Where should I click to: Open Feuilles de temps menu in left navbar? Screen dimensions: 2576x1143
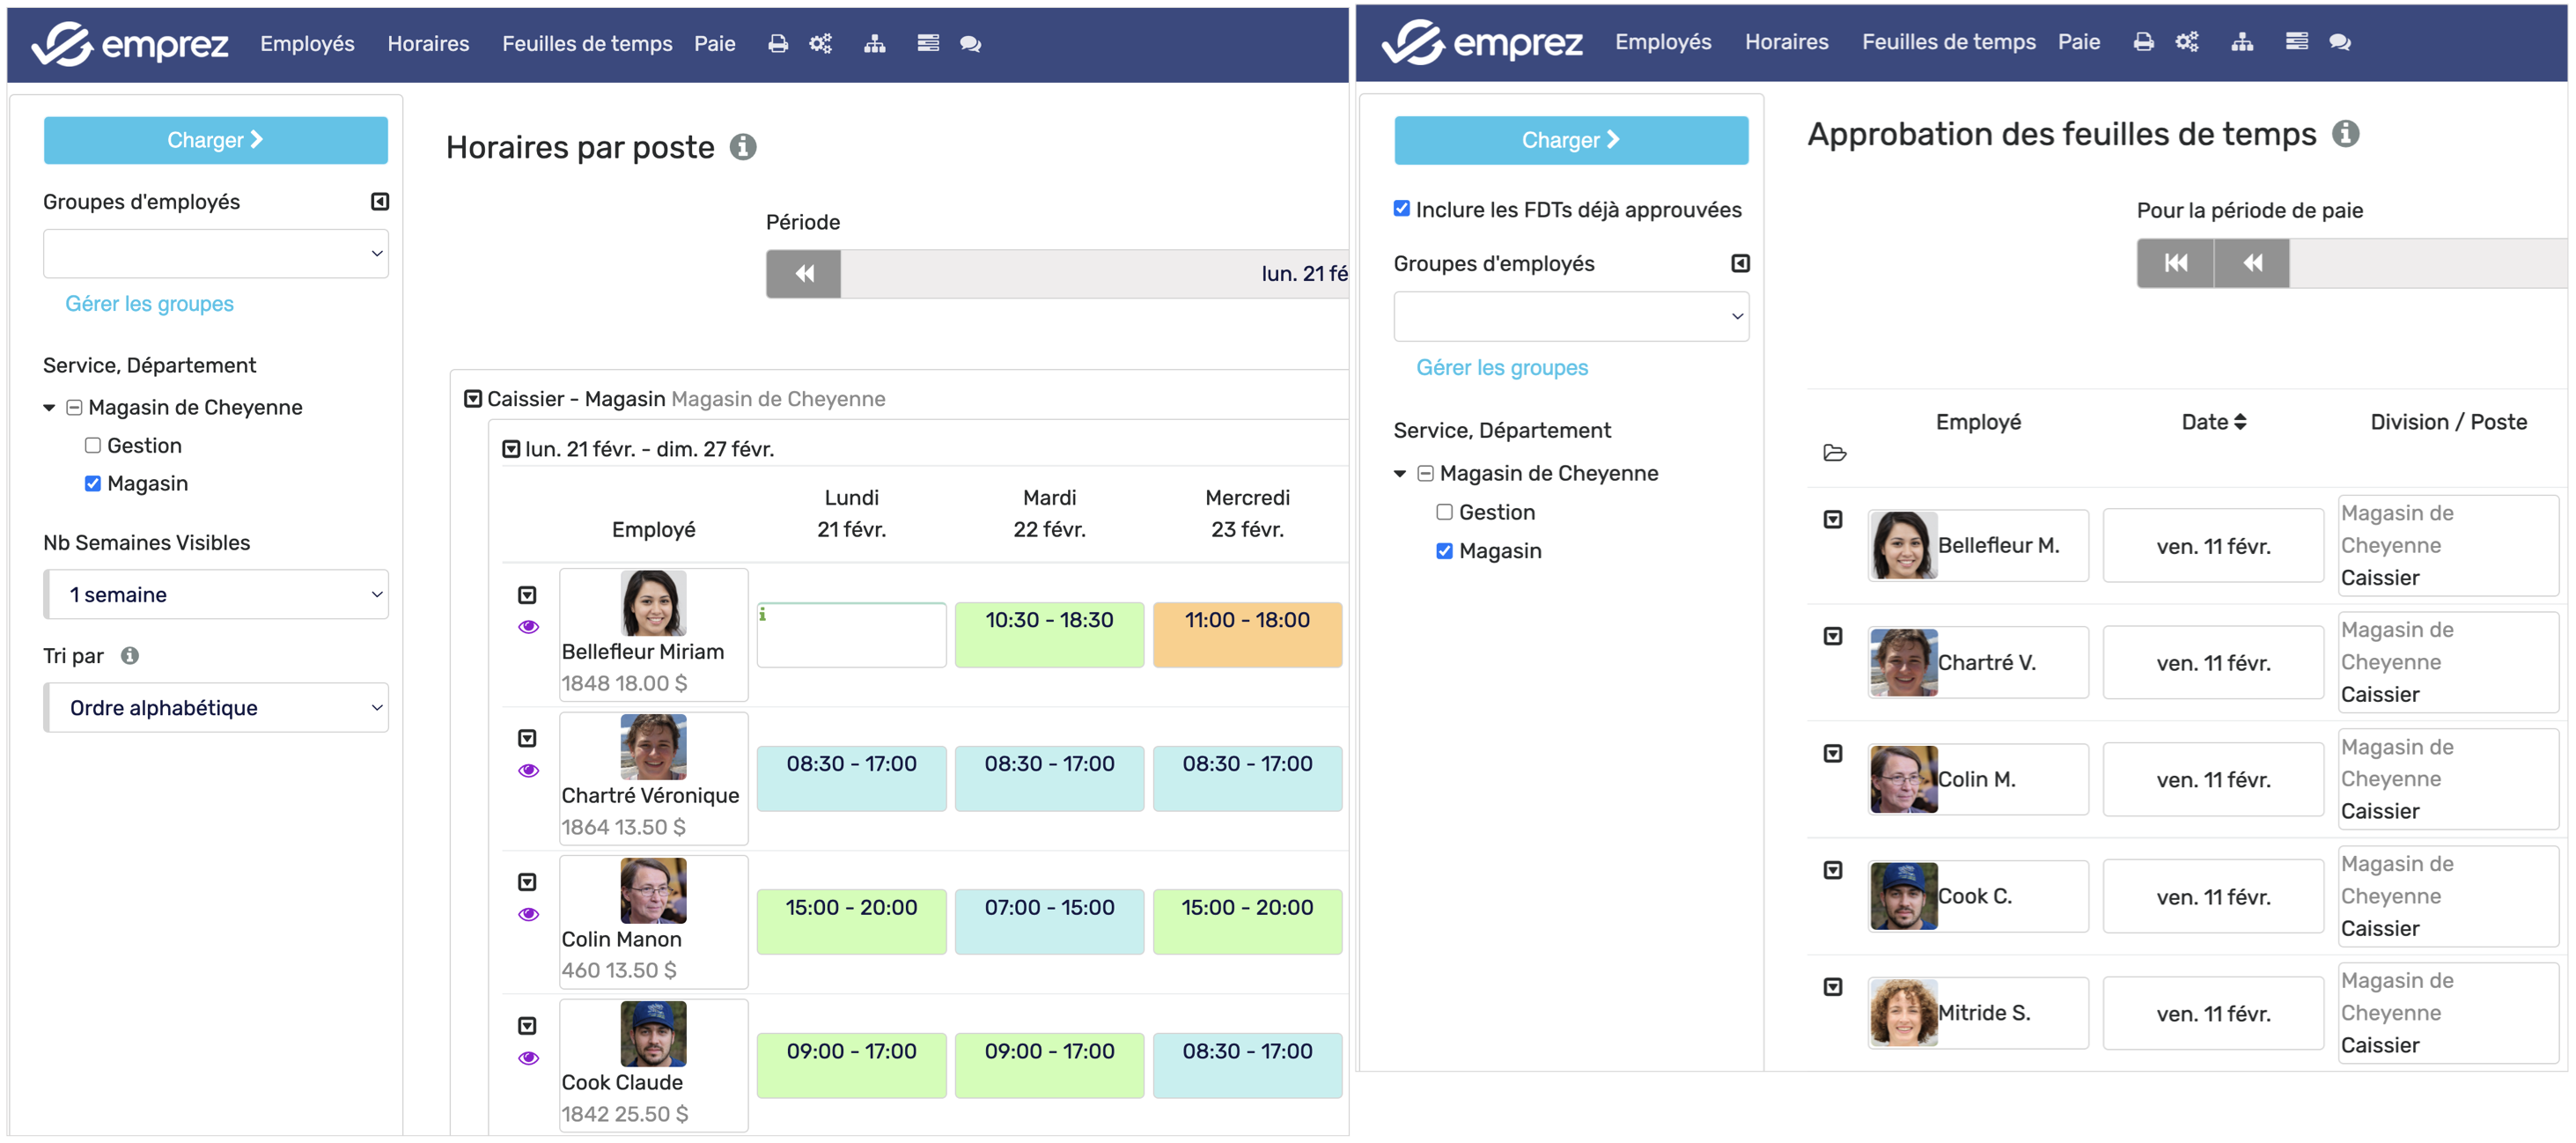[x=586, y=44]
